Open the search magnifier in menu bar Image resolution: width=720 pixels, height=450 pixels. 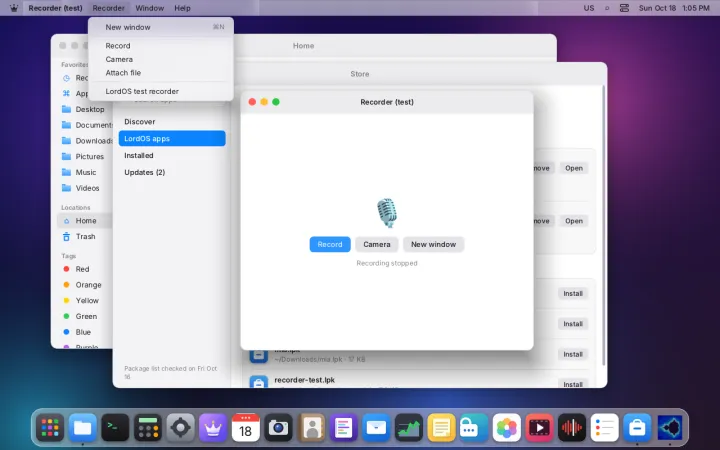[607, 8]
